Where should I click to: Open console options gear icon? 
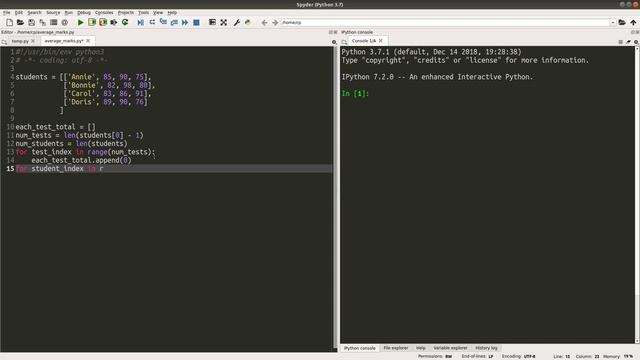(x=636, y=42)
